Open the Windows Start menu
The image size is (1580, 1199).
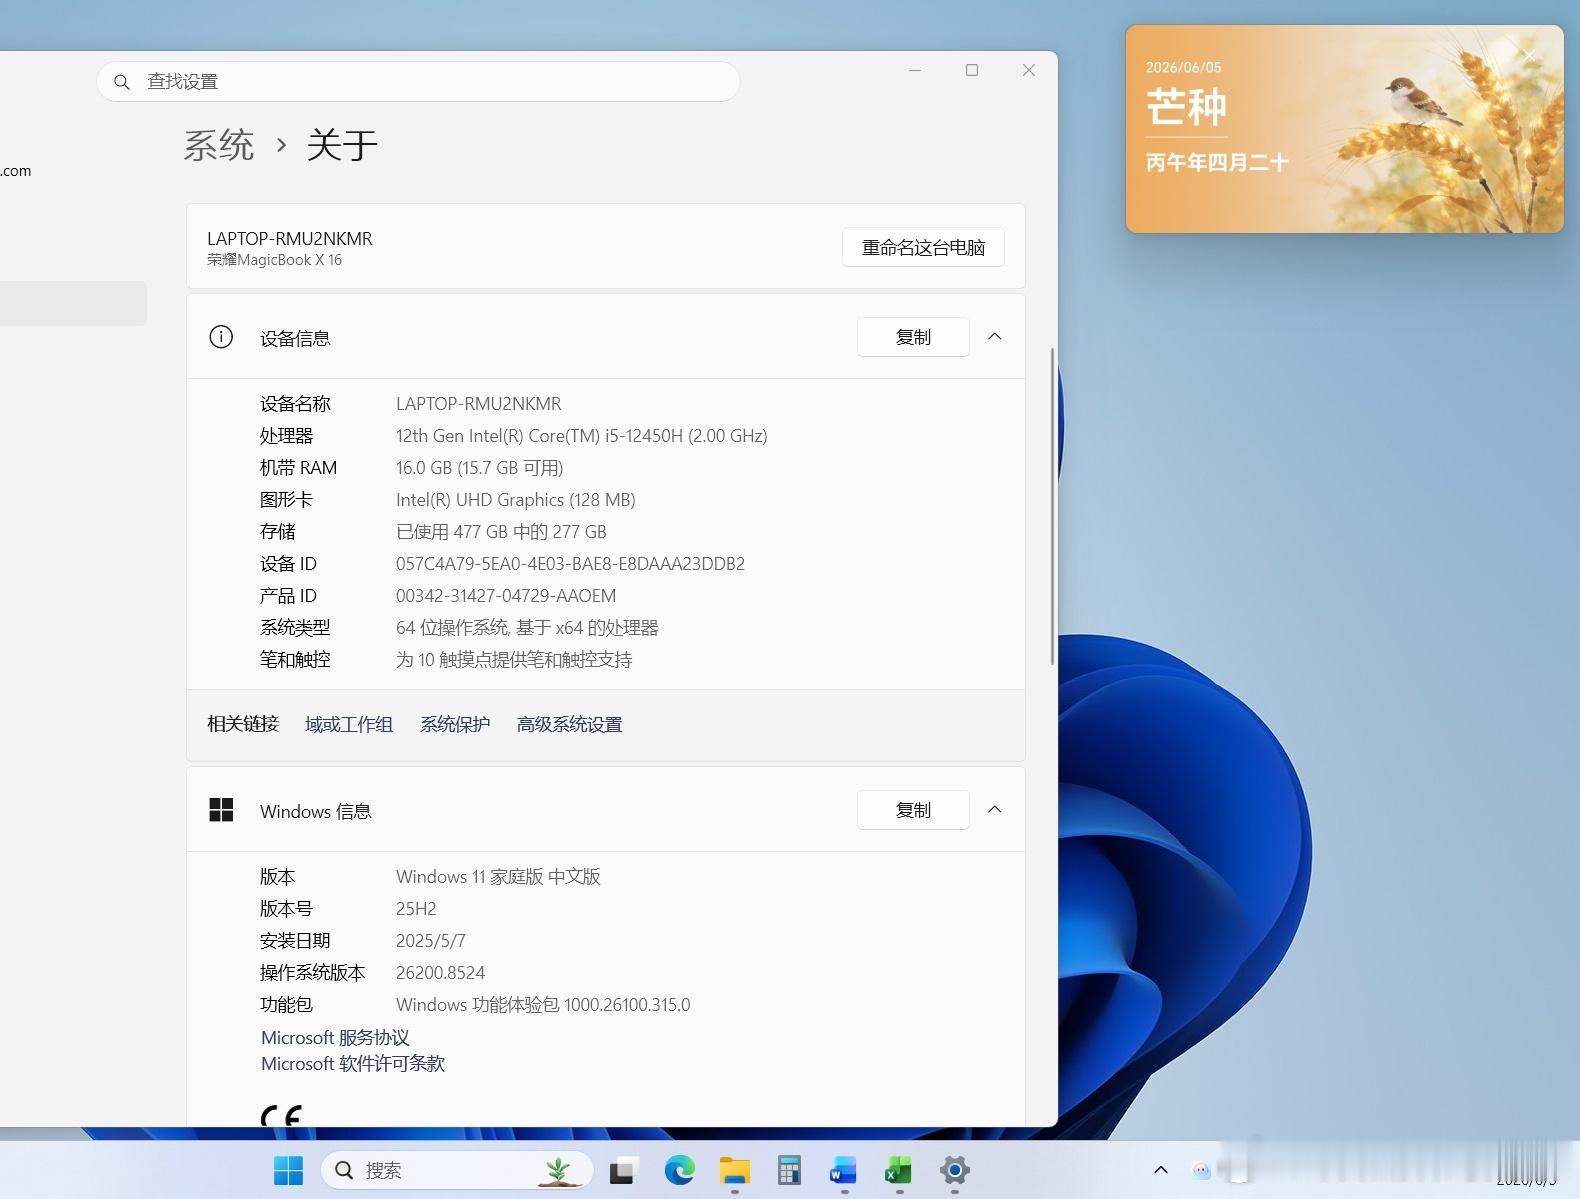pyautogui.click(x=288, y=1170)
